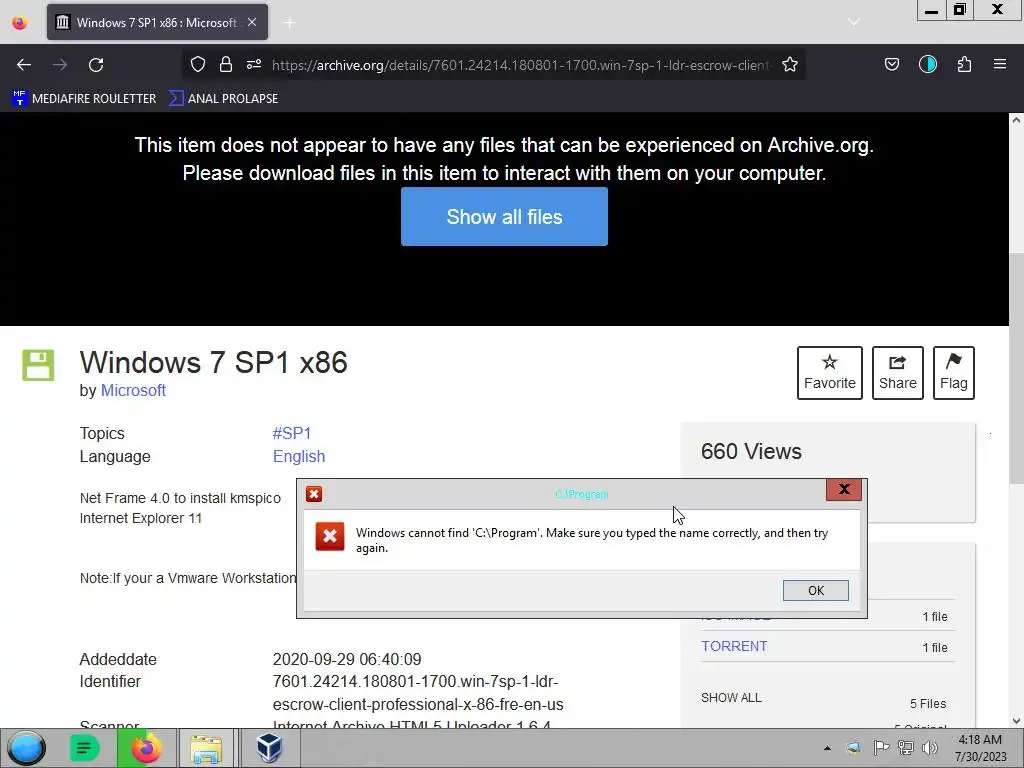Click the page scrollbar down arrow

click(x=1016, y=721)
